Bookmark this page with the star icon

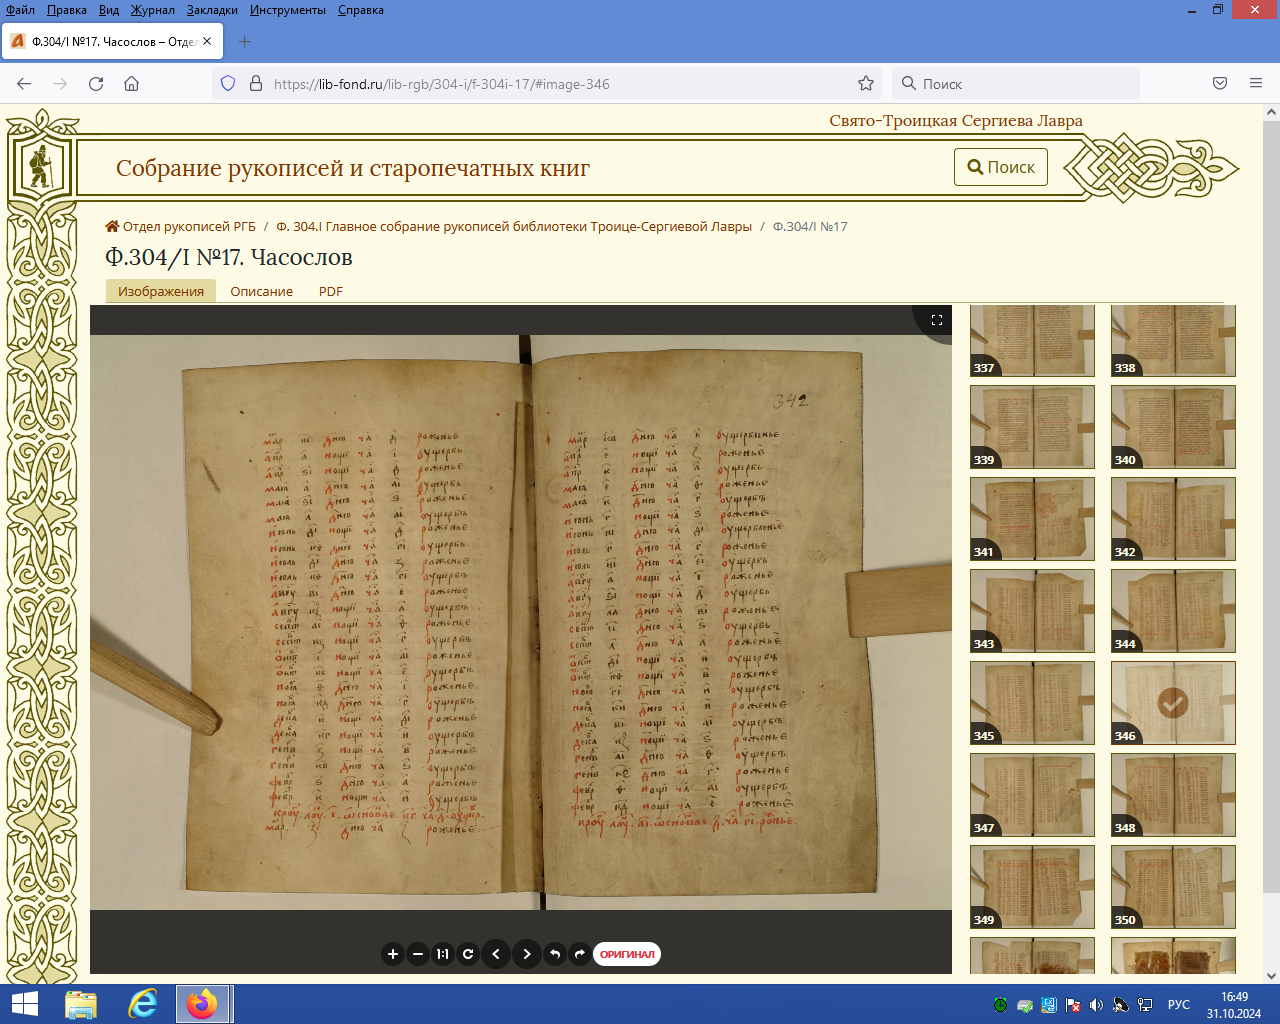pos(866,84)
